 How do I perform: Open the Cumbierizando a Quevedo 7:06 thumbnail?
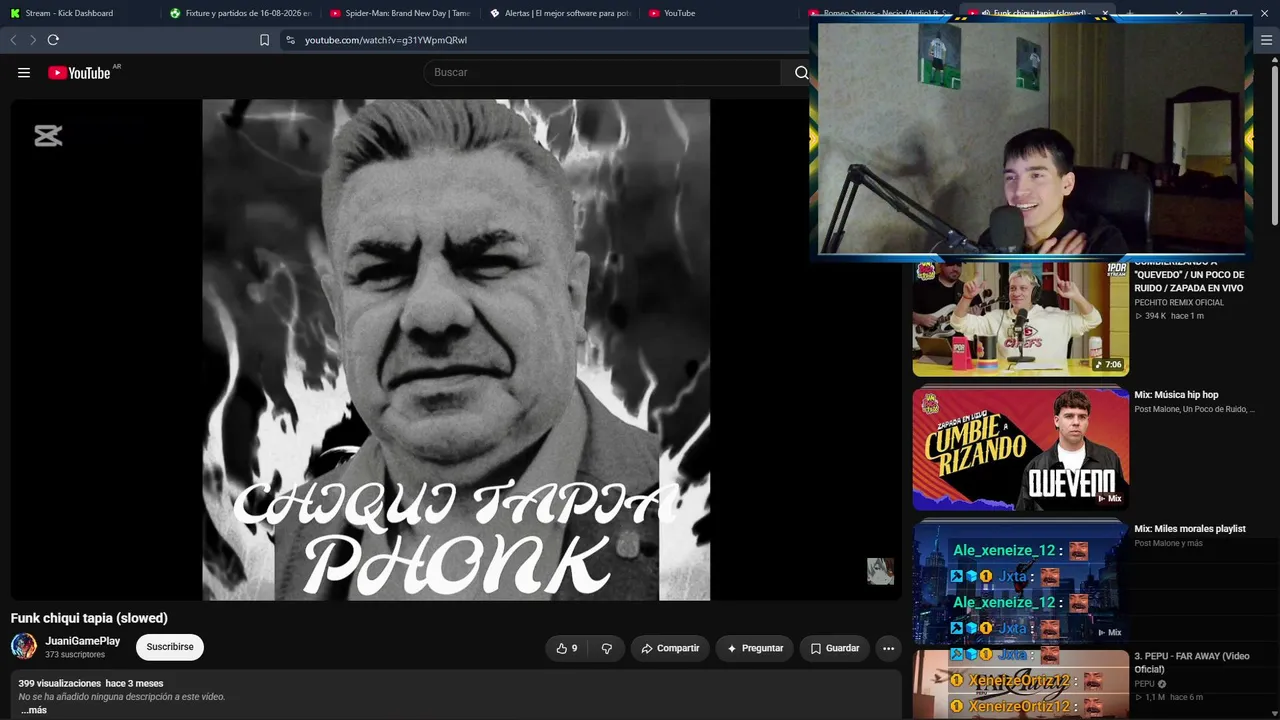click(1020, 318)
